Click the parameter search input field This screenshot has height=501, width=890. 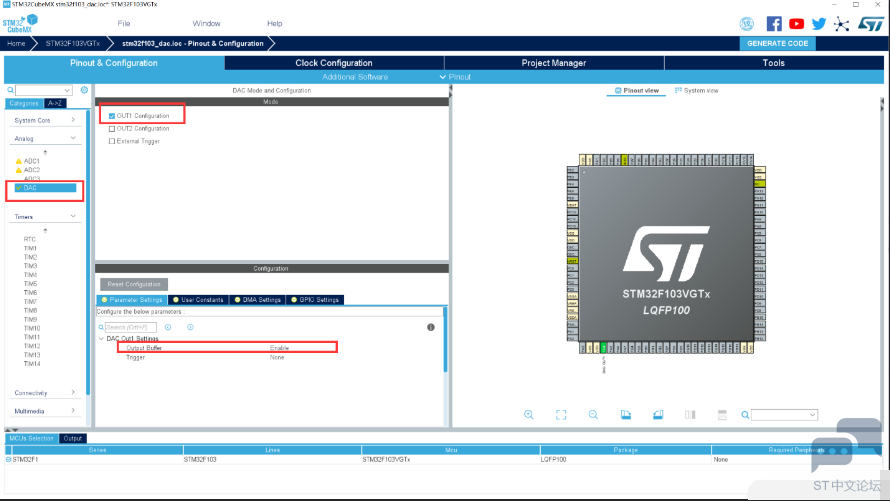click(x=131, y=327)
